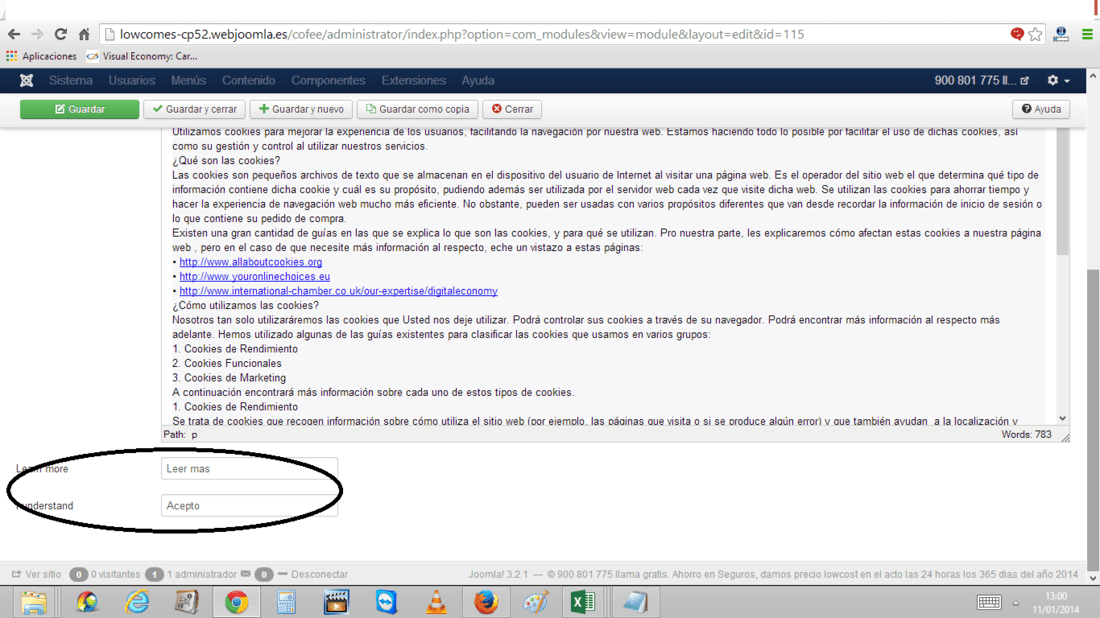Open video clapperboard app from taskbar

click(x=336, y=603)
